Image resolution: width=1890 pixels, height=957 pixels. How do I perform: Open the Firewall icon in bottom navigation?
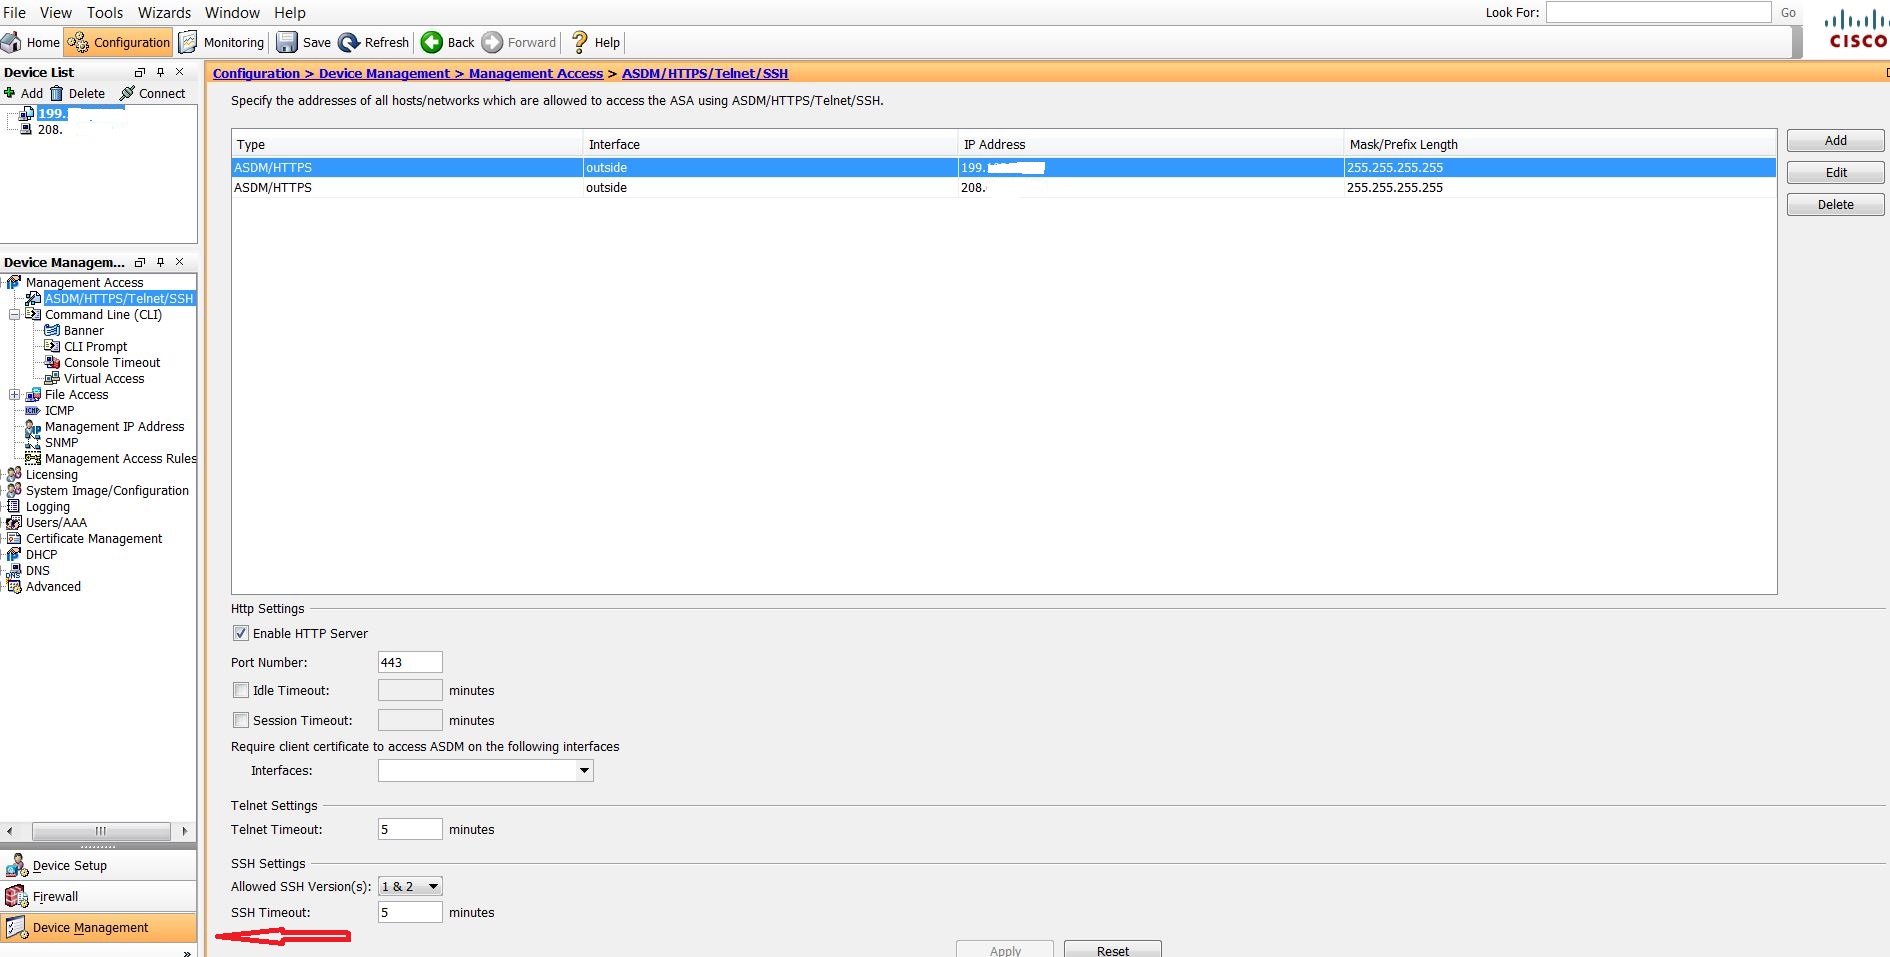coord(16,897)
